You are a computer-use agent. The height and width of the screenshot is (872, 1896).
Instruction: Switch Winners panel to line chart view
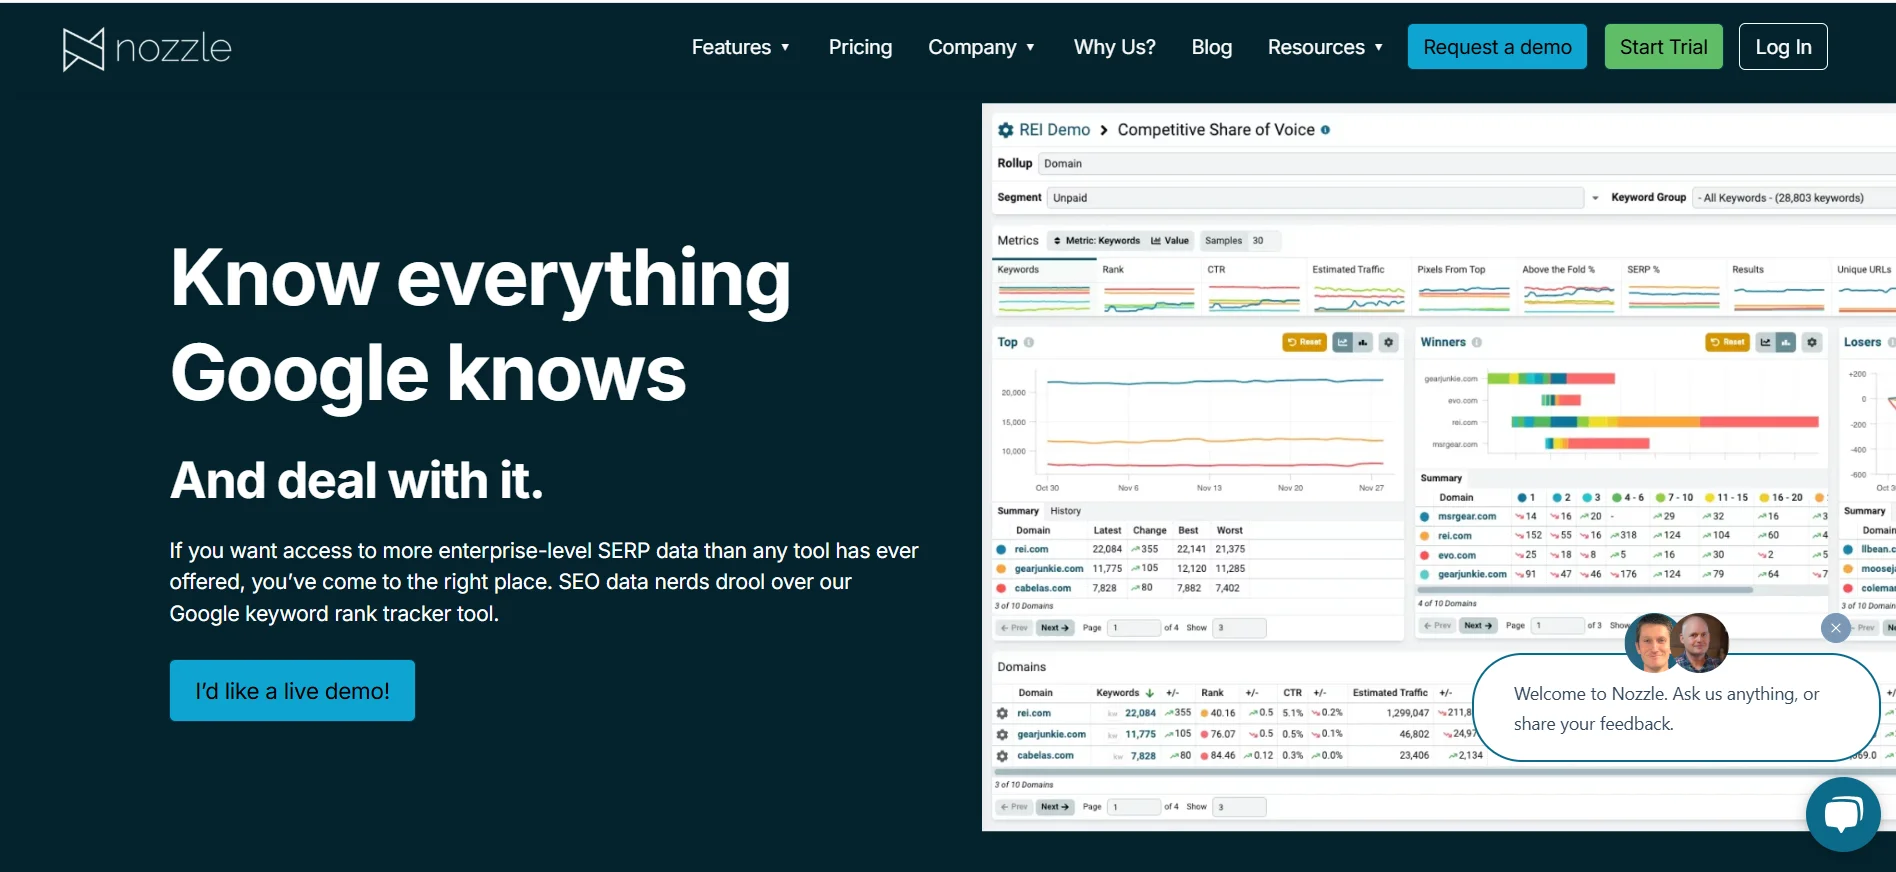1766,342
